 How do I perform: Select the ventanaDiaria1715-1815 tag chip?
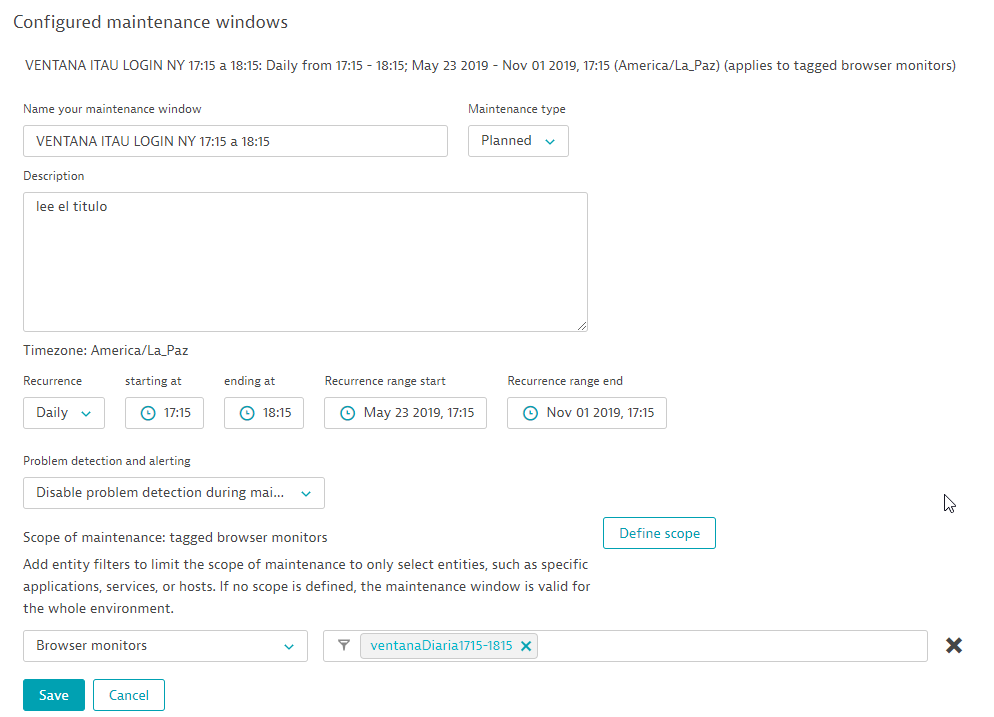[x=441, y=646]
